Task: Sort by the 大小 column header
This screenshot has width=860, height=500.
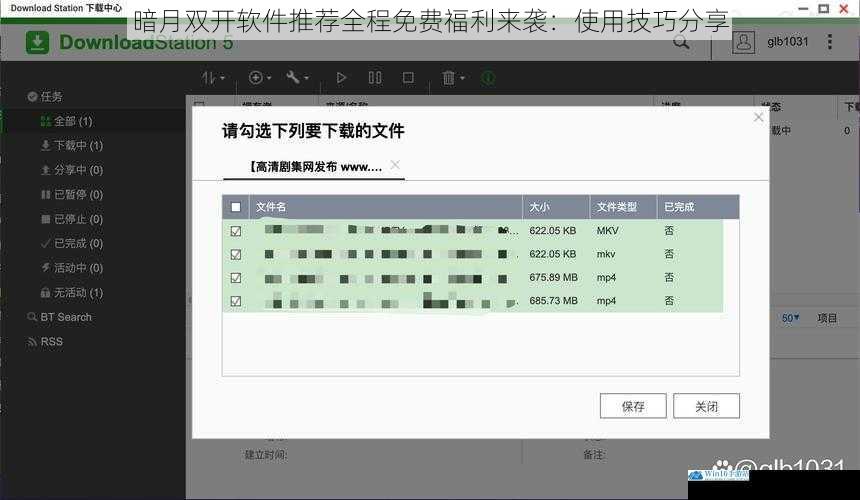Action: point(556,207)
